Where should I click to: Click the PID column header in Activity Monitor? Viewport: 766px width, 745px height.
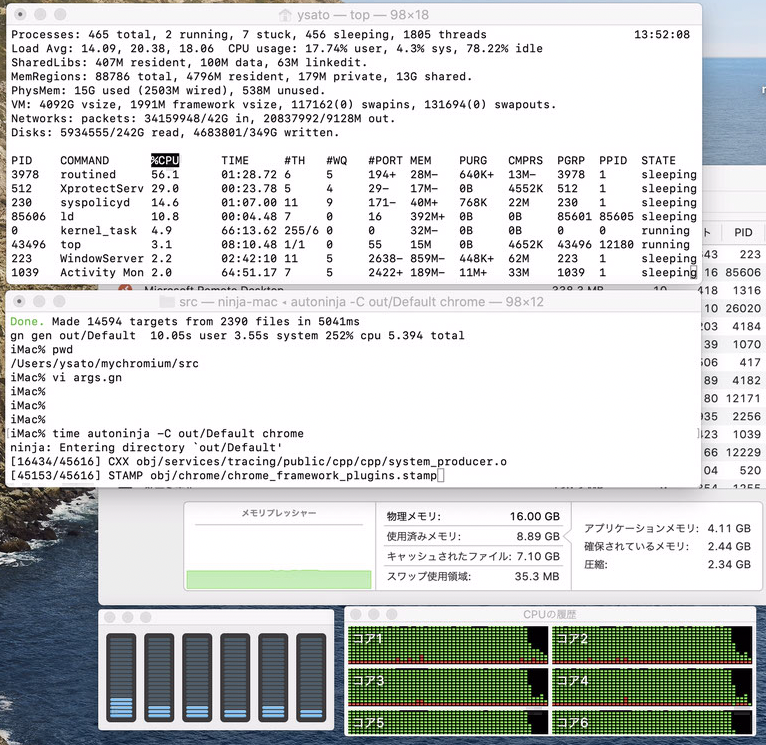click(743, 232)
